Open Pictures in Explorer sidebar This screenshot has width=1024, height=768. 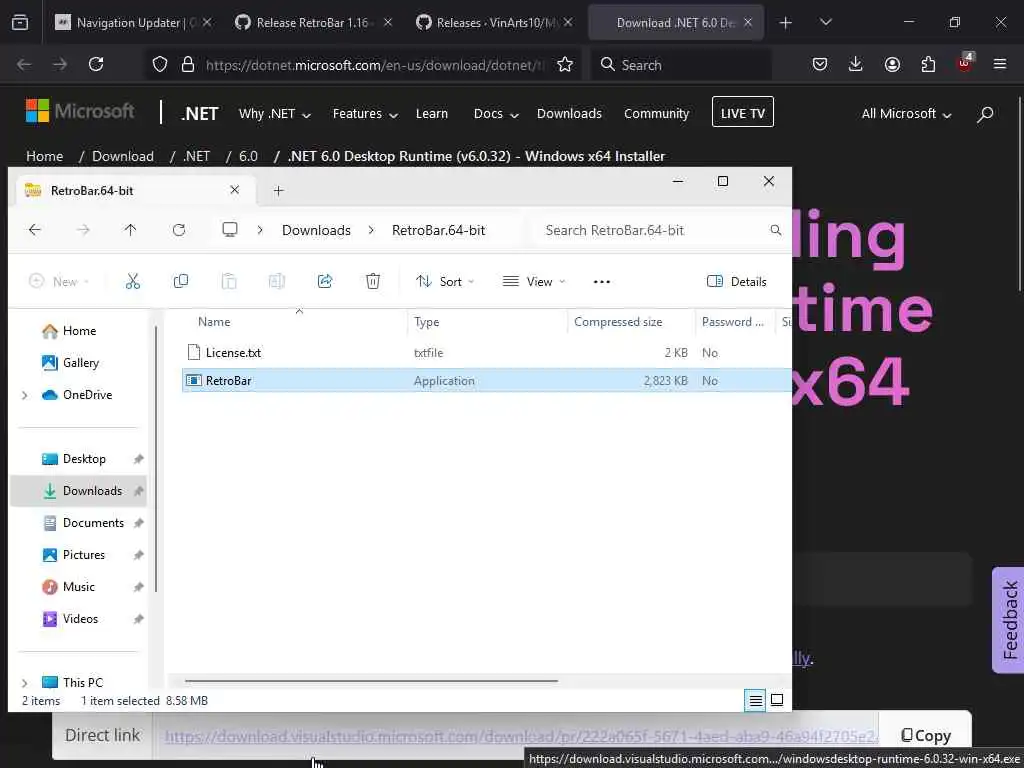pos(83,555)
